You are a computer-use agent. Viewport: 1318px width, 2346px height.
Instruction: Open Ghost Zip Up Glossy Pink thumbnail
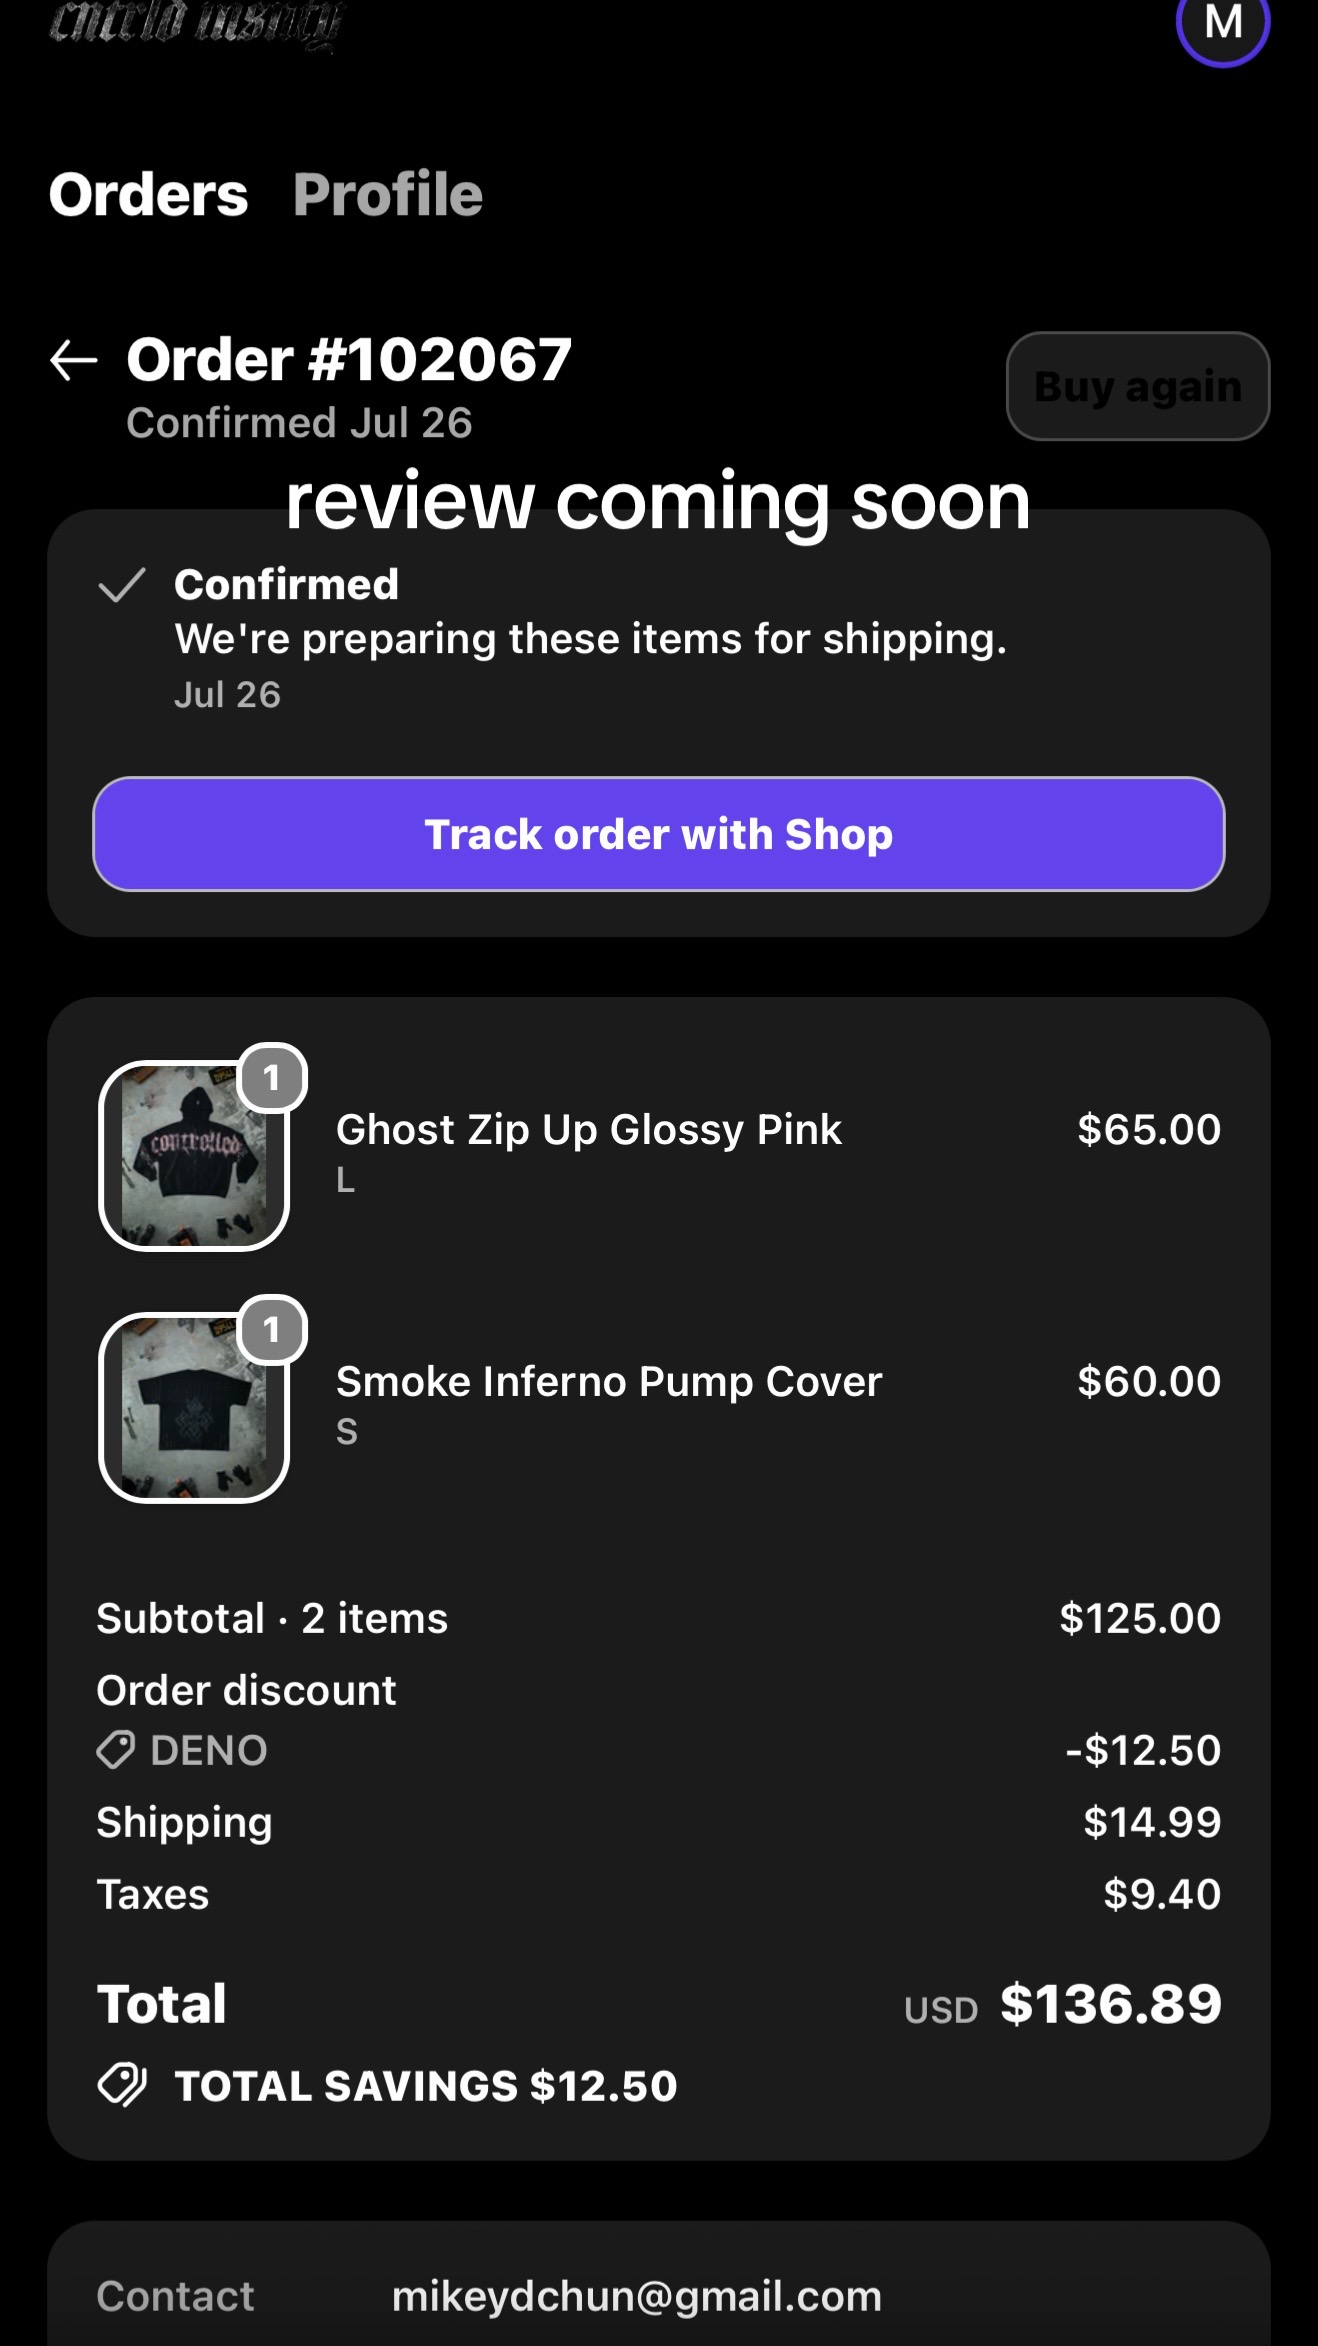194,1156
